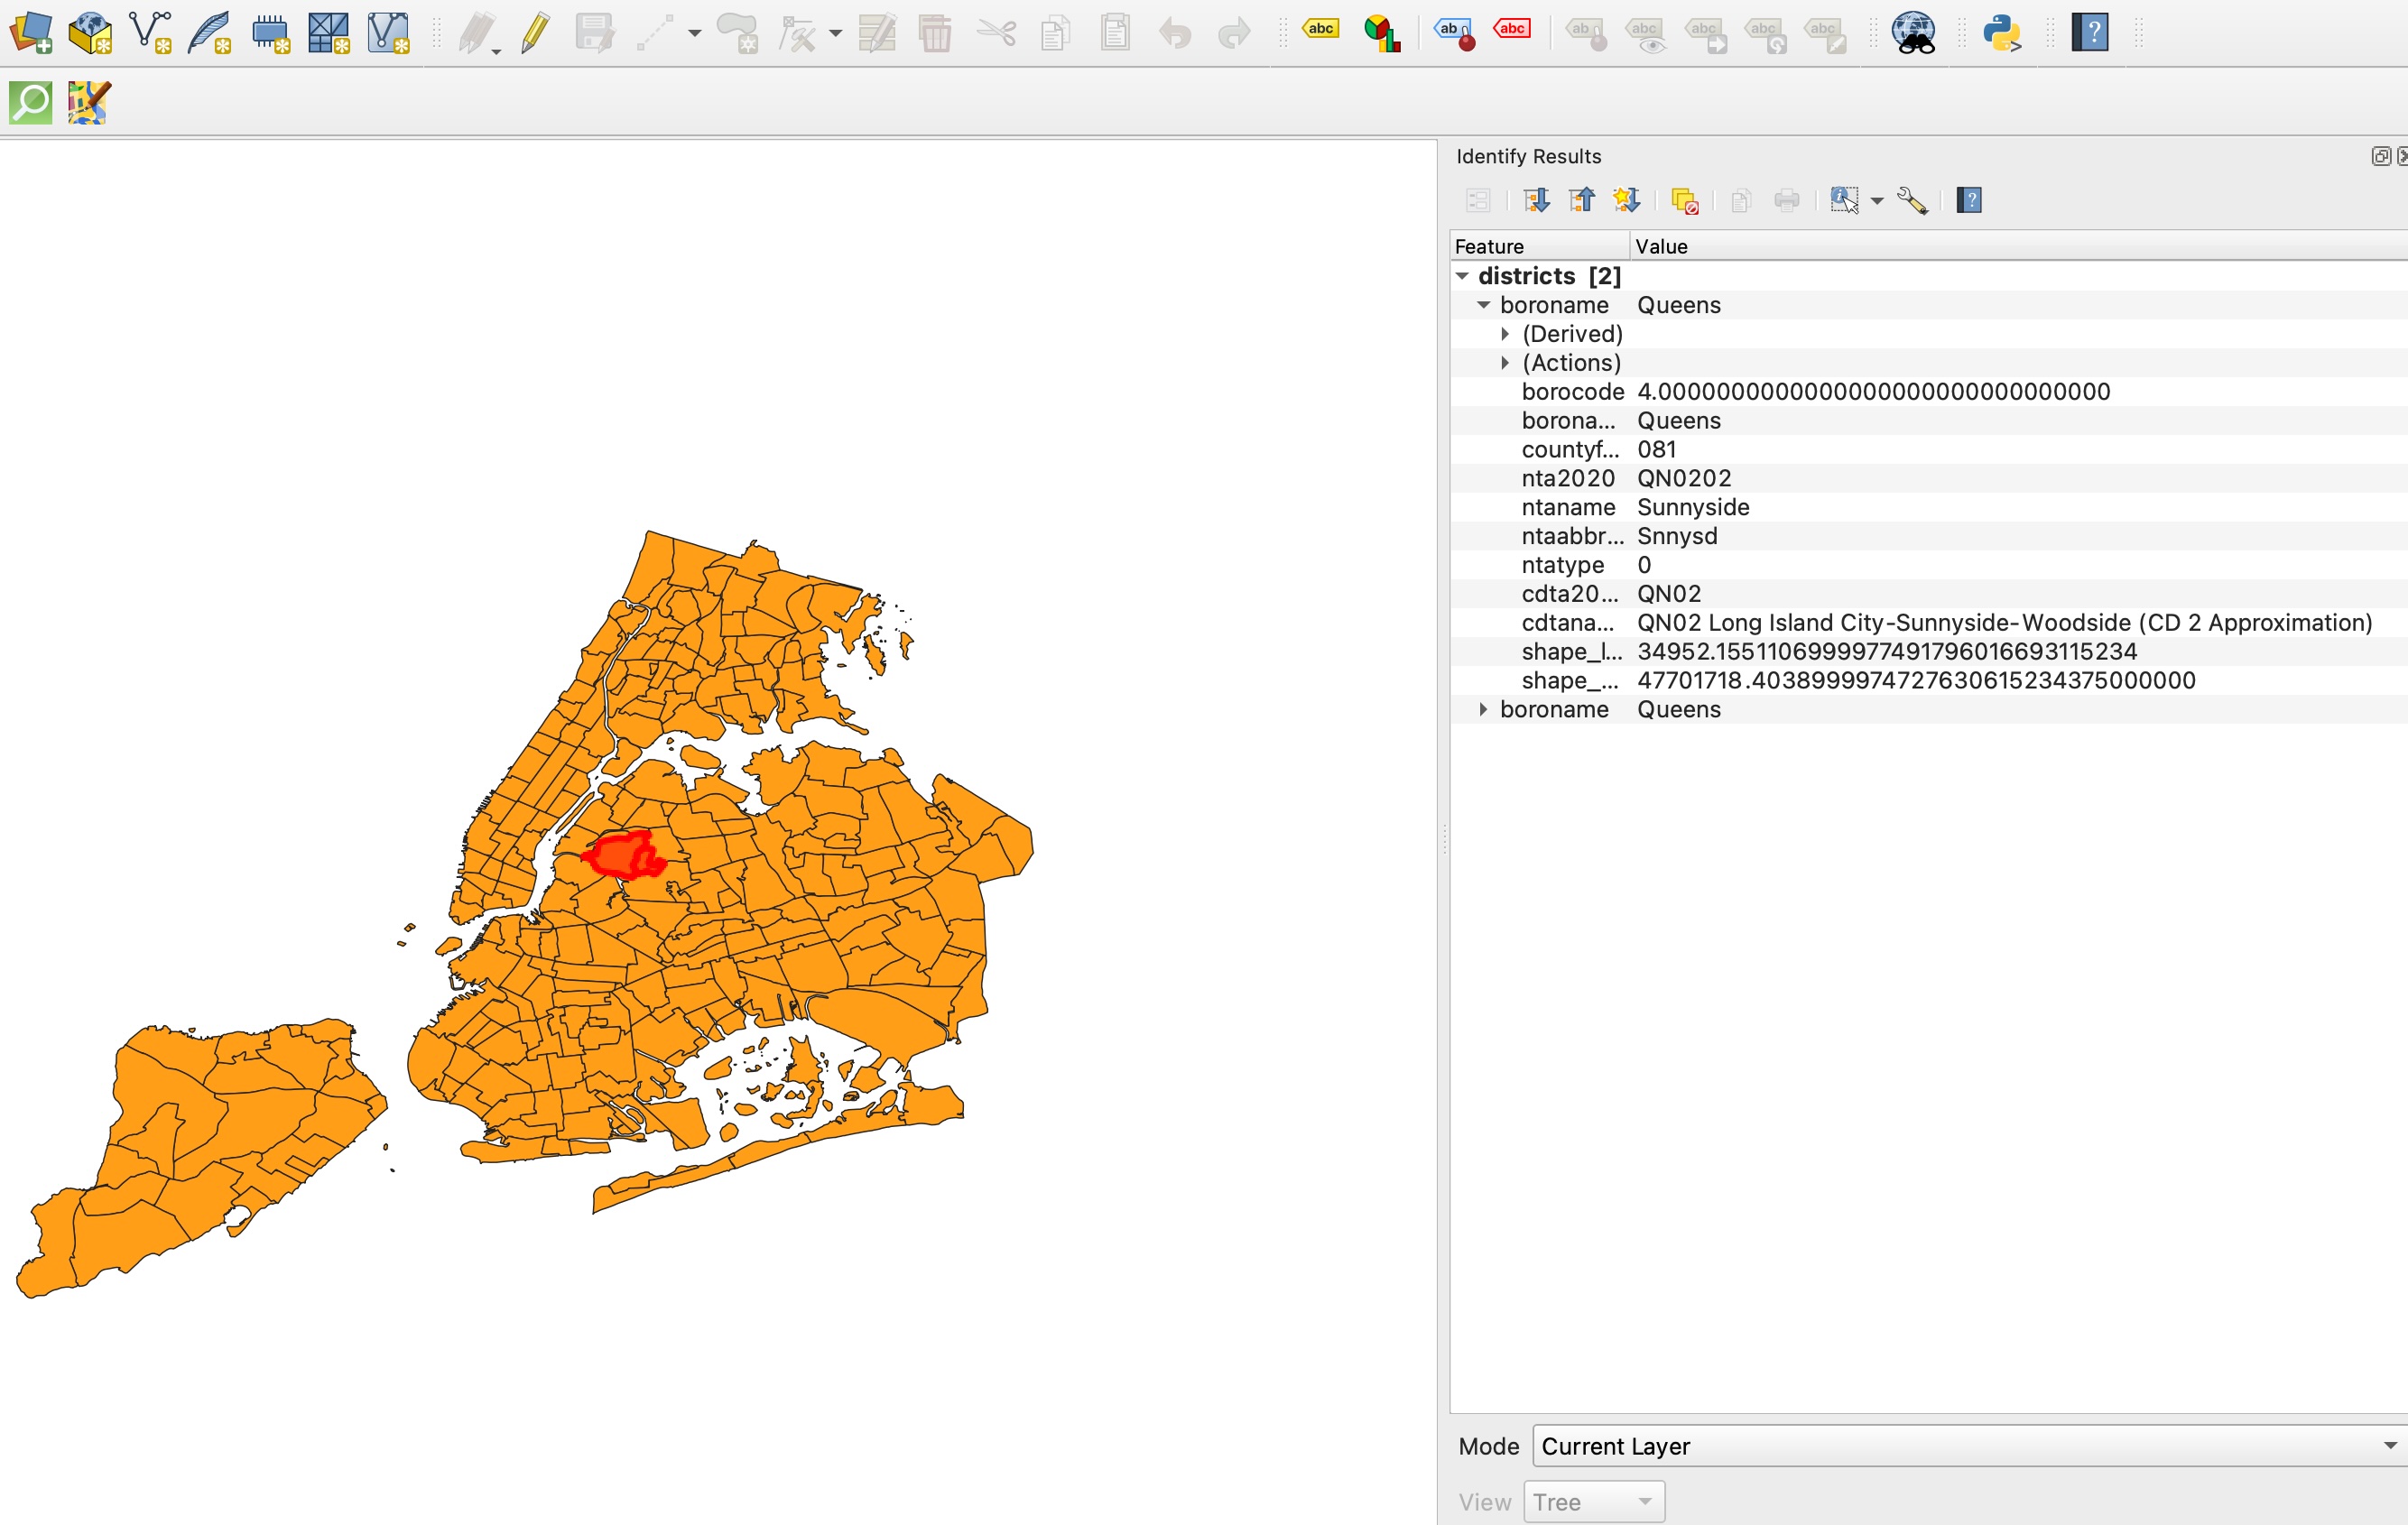2408x1525 pixels.
Task: Open identify feature selection mode dropdown arrow
Action: [1877, 201]
